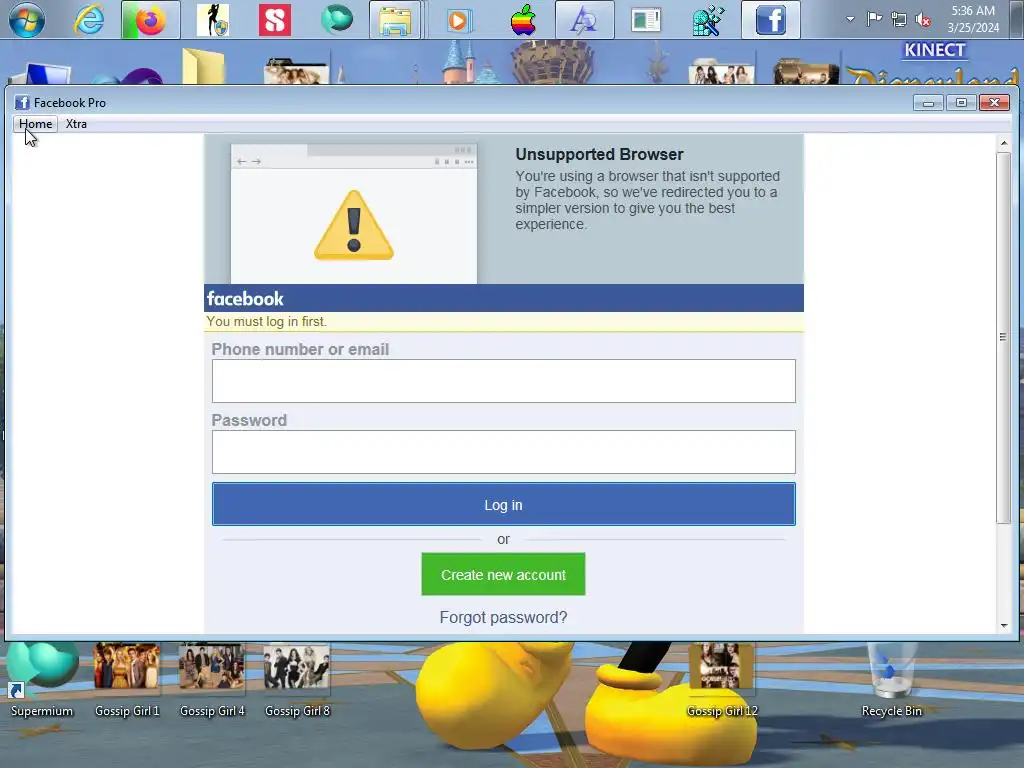
Task: Click 'You must log in first.' notice
Action: tap(266, 321)
